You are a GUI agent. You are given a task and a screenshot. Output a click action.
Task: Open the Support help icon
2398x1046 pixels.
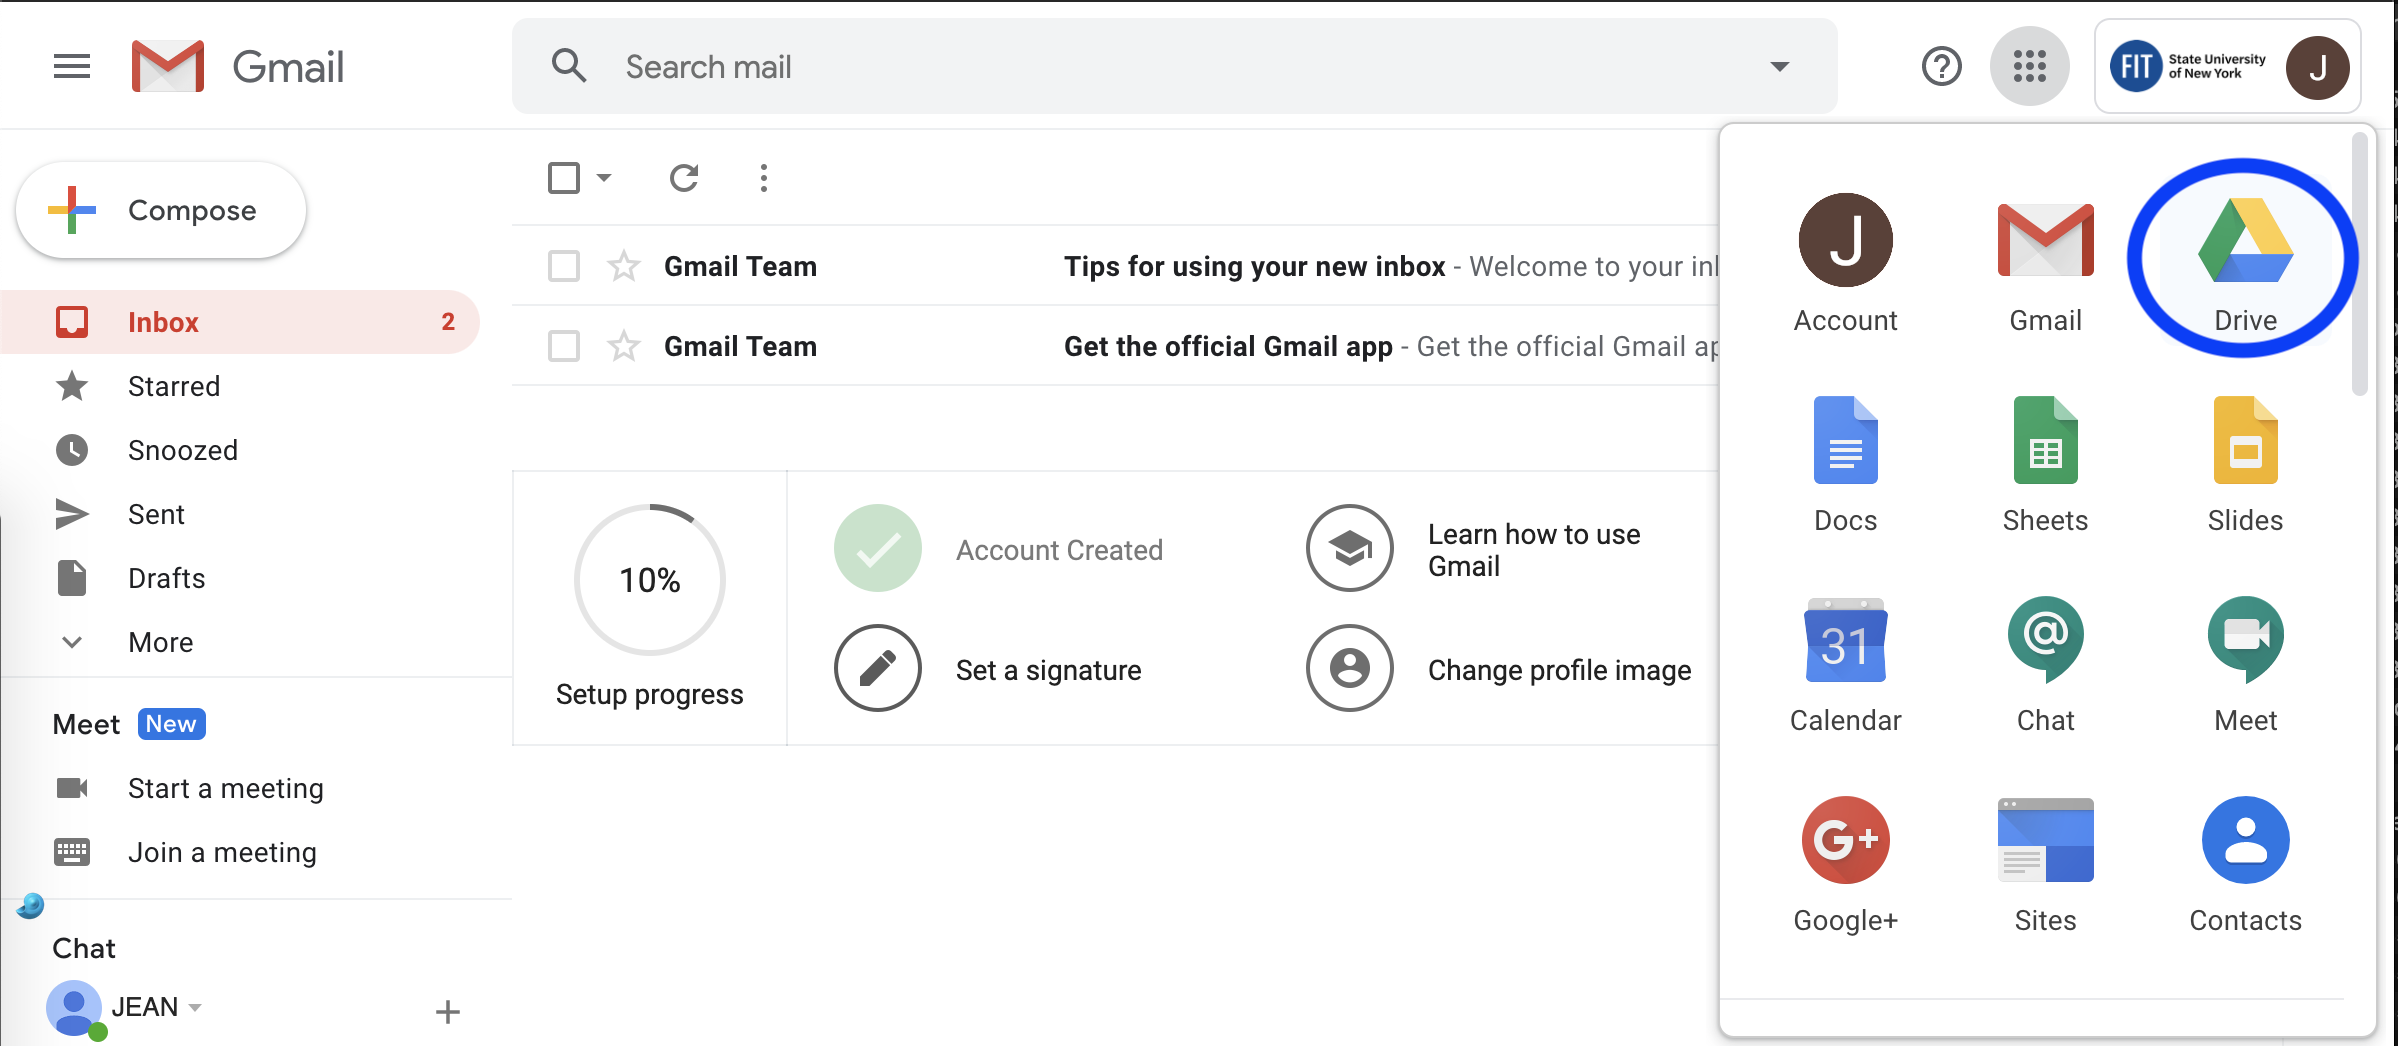pos(1941,67)
